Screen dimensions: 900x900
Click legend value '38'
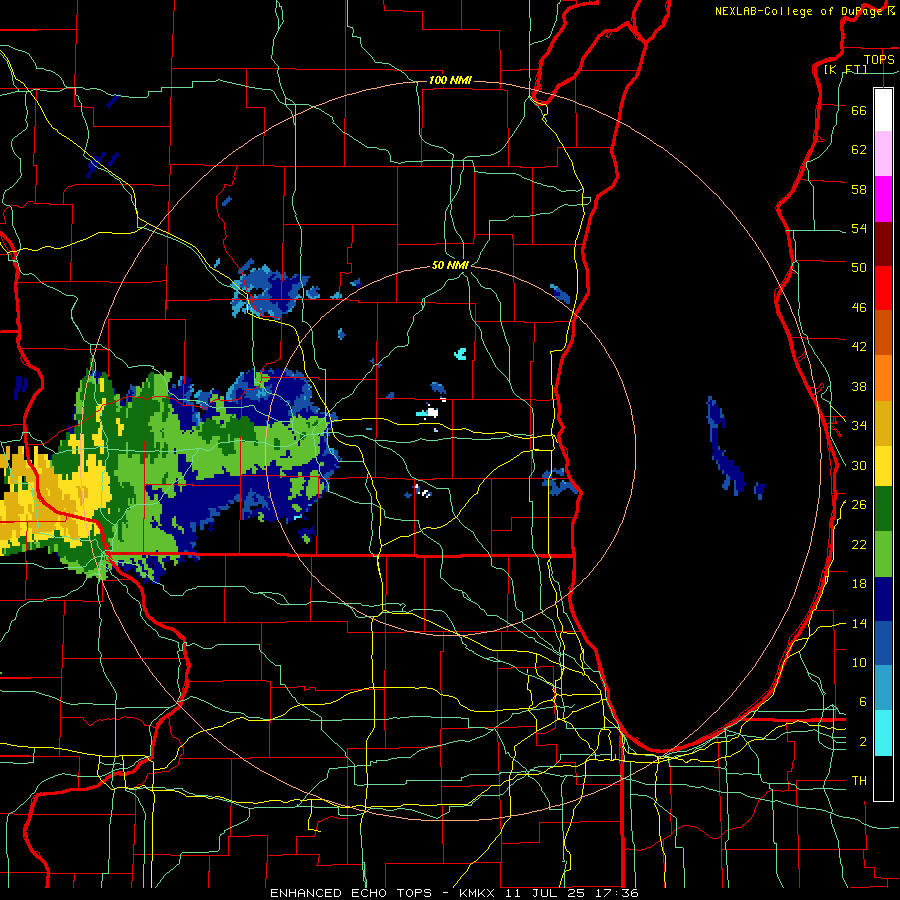859,386
